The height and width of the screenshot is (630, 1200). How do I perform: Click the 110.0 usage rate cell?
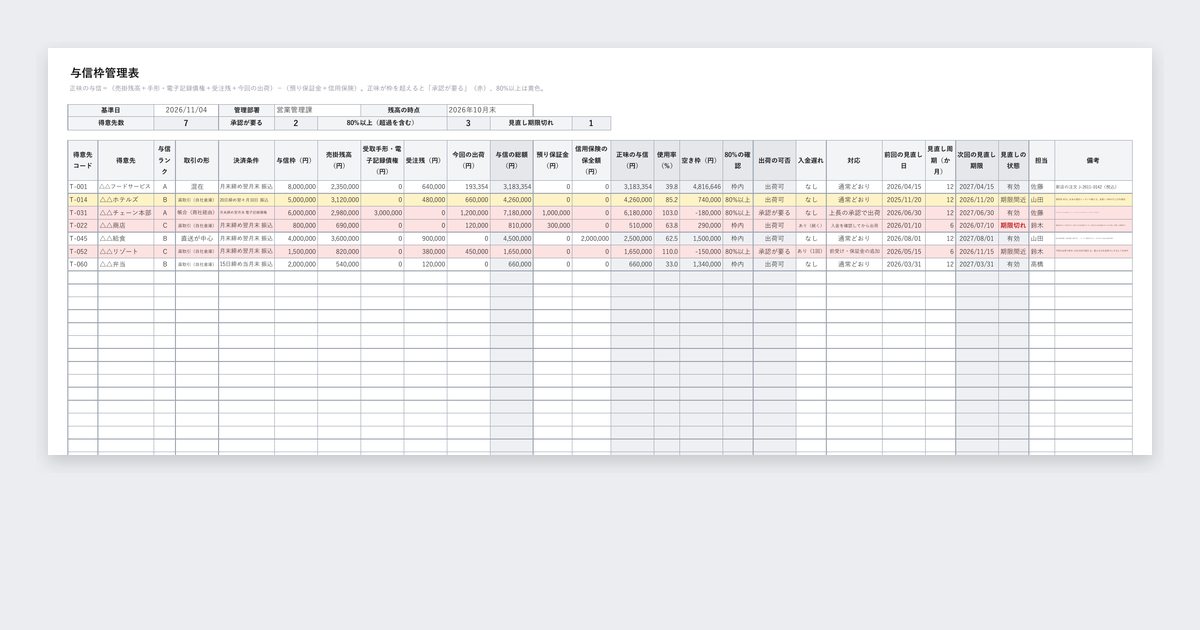coord(667,252)
